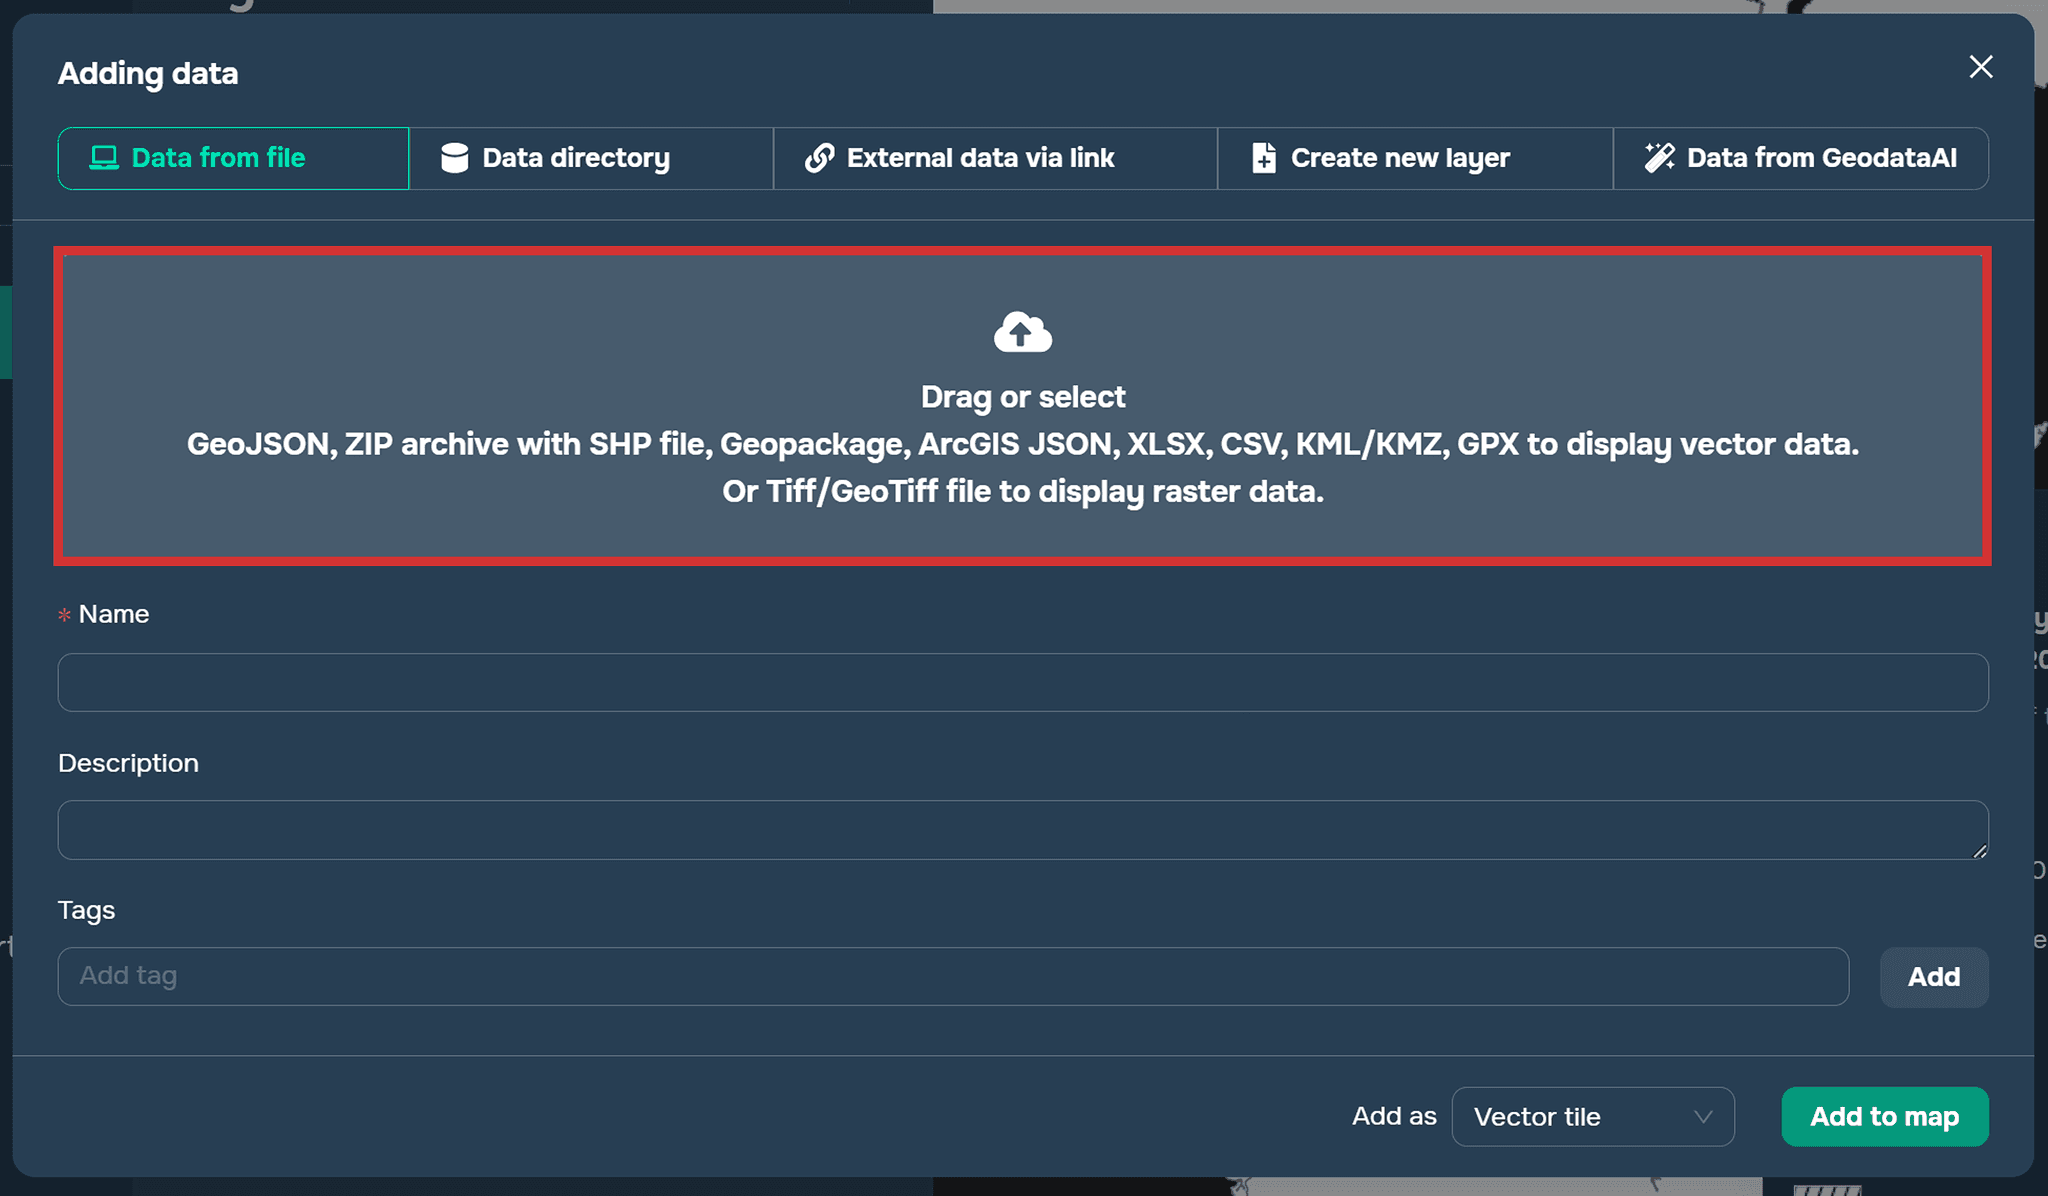Click the Add tag input field
Image resolution: width=2048 pixels, height=1196 pixels.
coord(952,977)
